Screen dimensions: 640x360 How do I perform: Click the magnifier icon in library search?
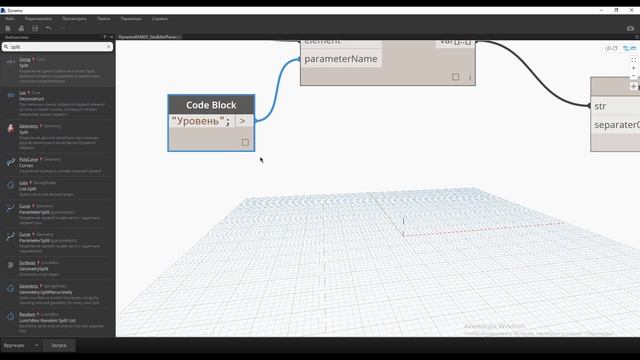click(6, 47)
